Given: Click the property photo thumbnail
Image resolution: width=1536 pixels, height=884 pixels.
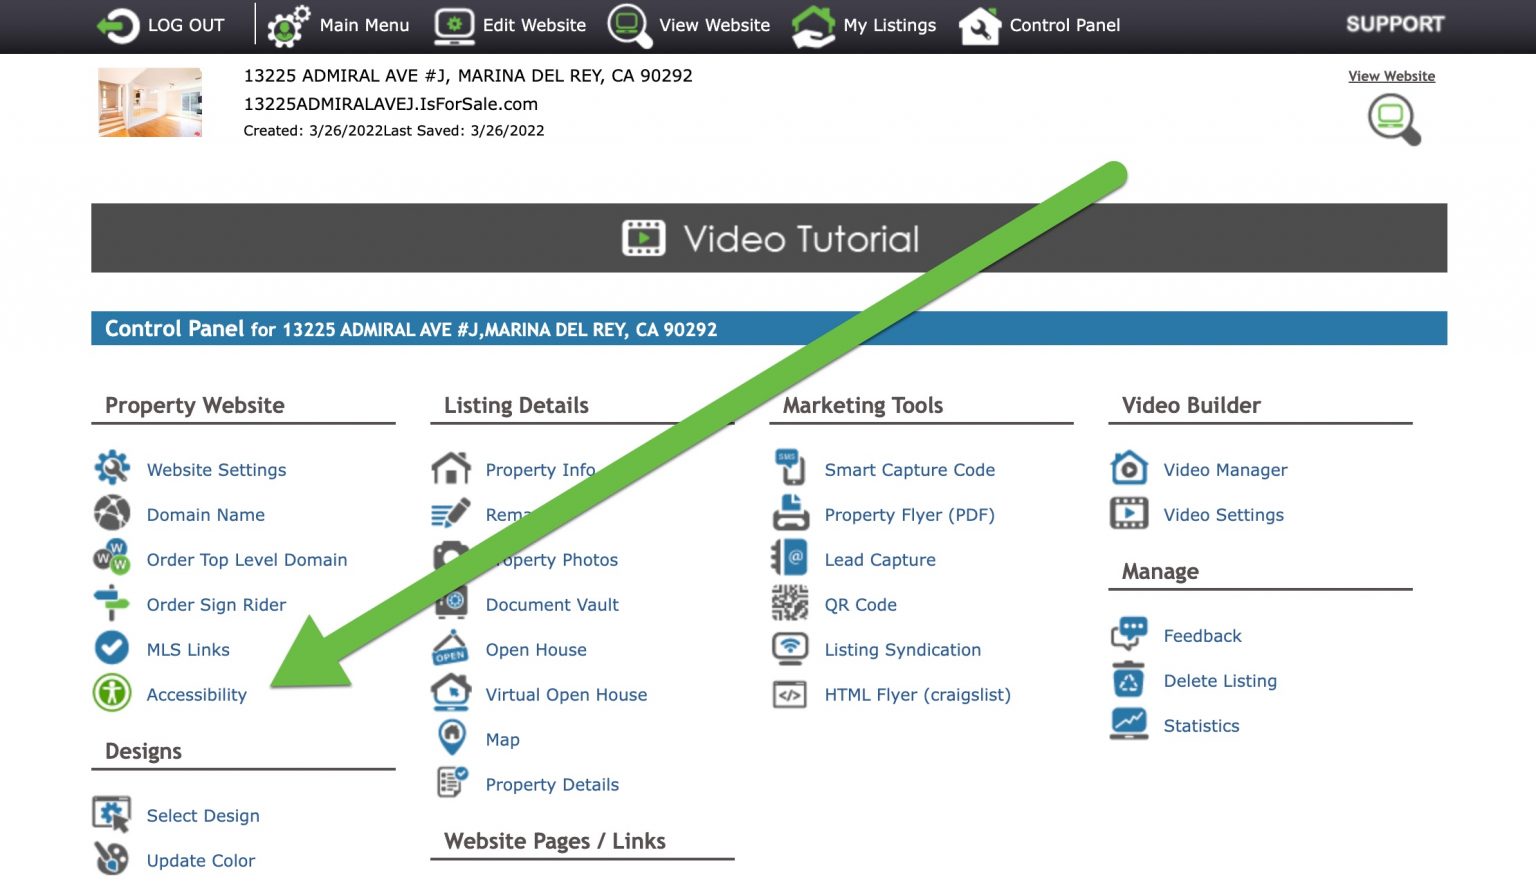Looking at the screenshot, I should pos(148,101).
